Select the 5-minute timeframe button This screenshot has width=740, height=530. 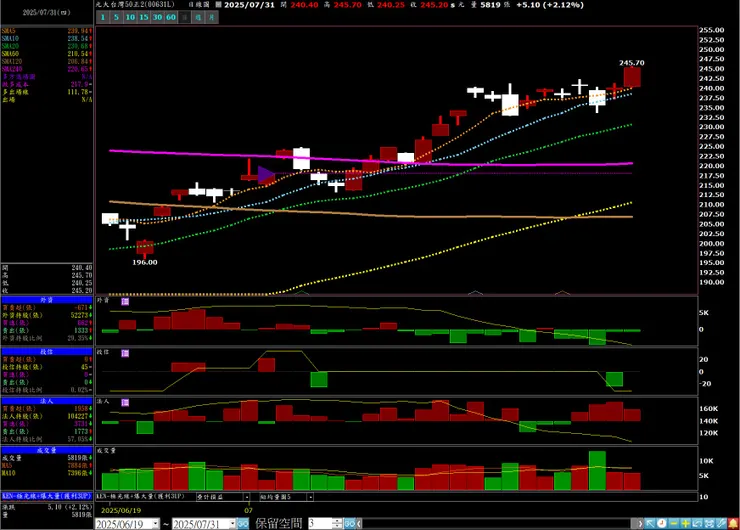(116, 17)
